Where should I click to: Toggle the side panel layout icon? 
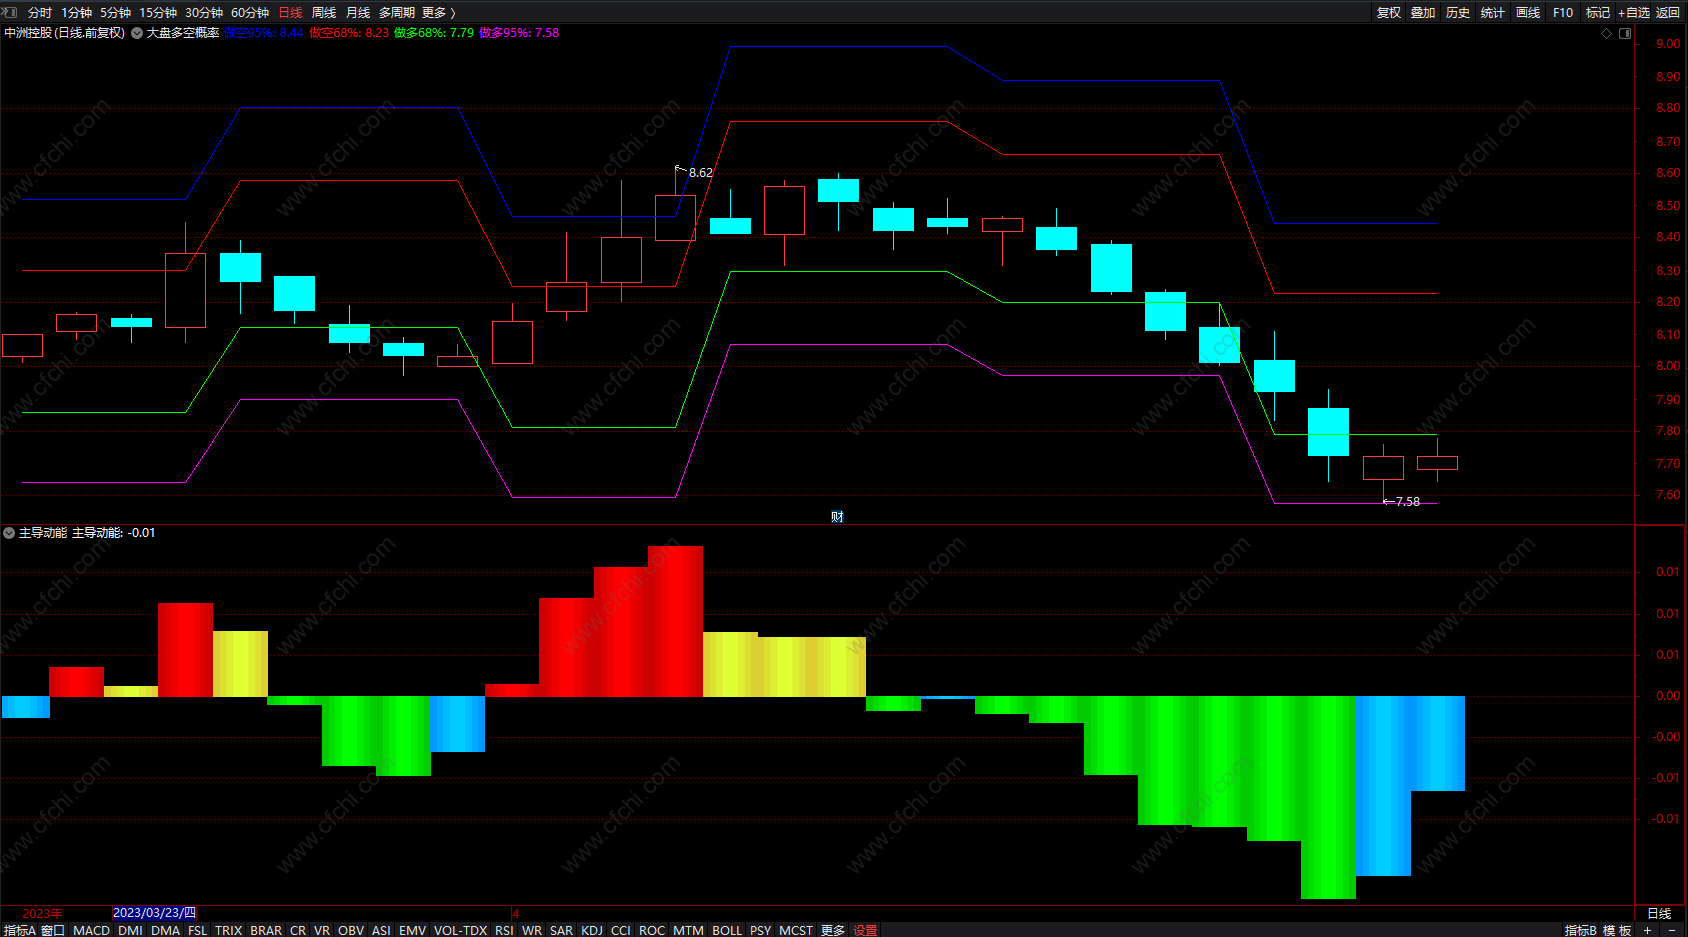pos(1625,33)
